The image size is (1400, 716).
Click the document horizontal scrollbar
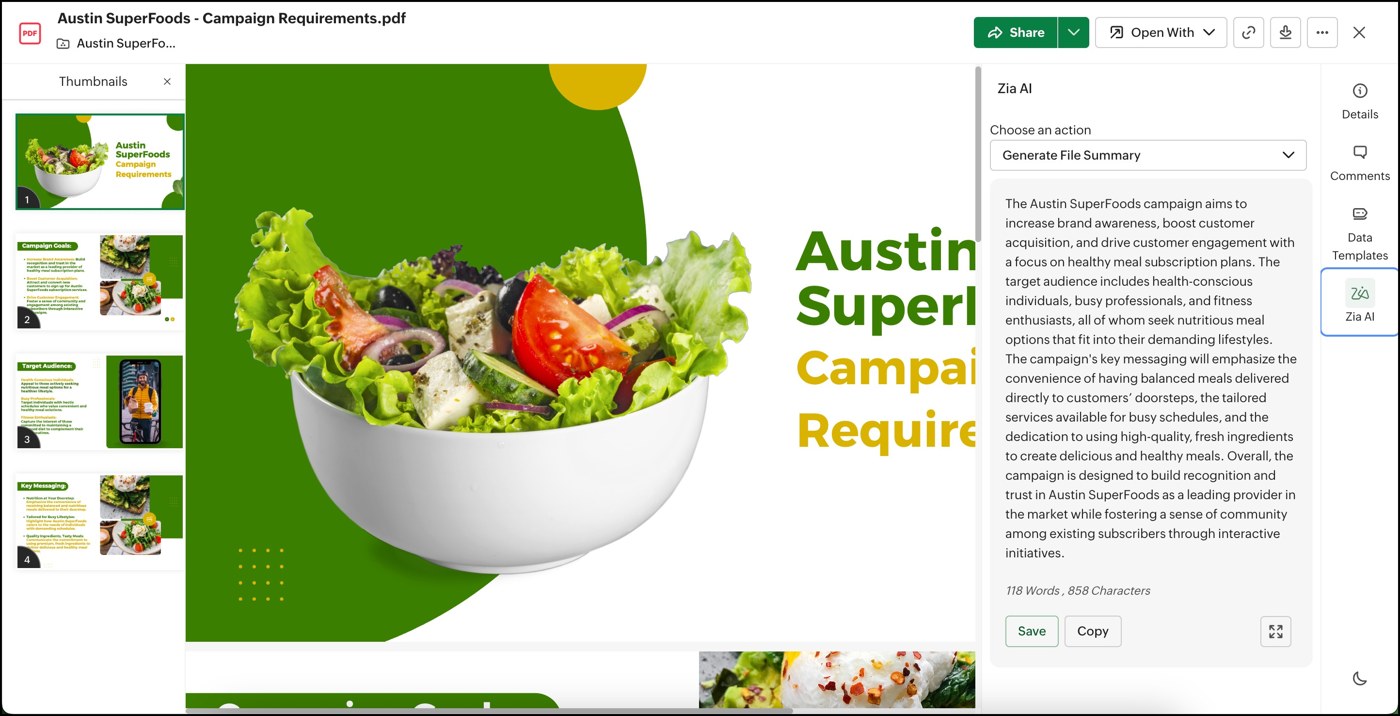click(x=490, y=711)
